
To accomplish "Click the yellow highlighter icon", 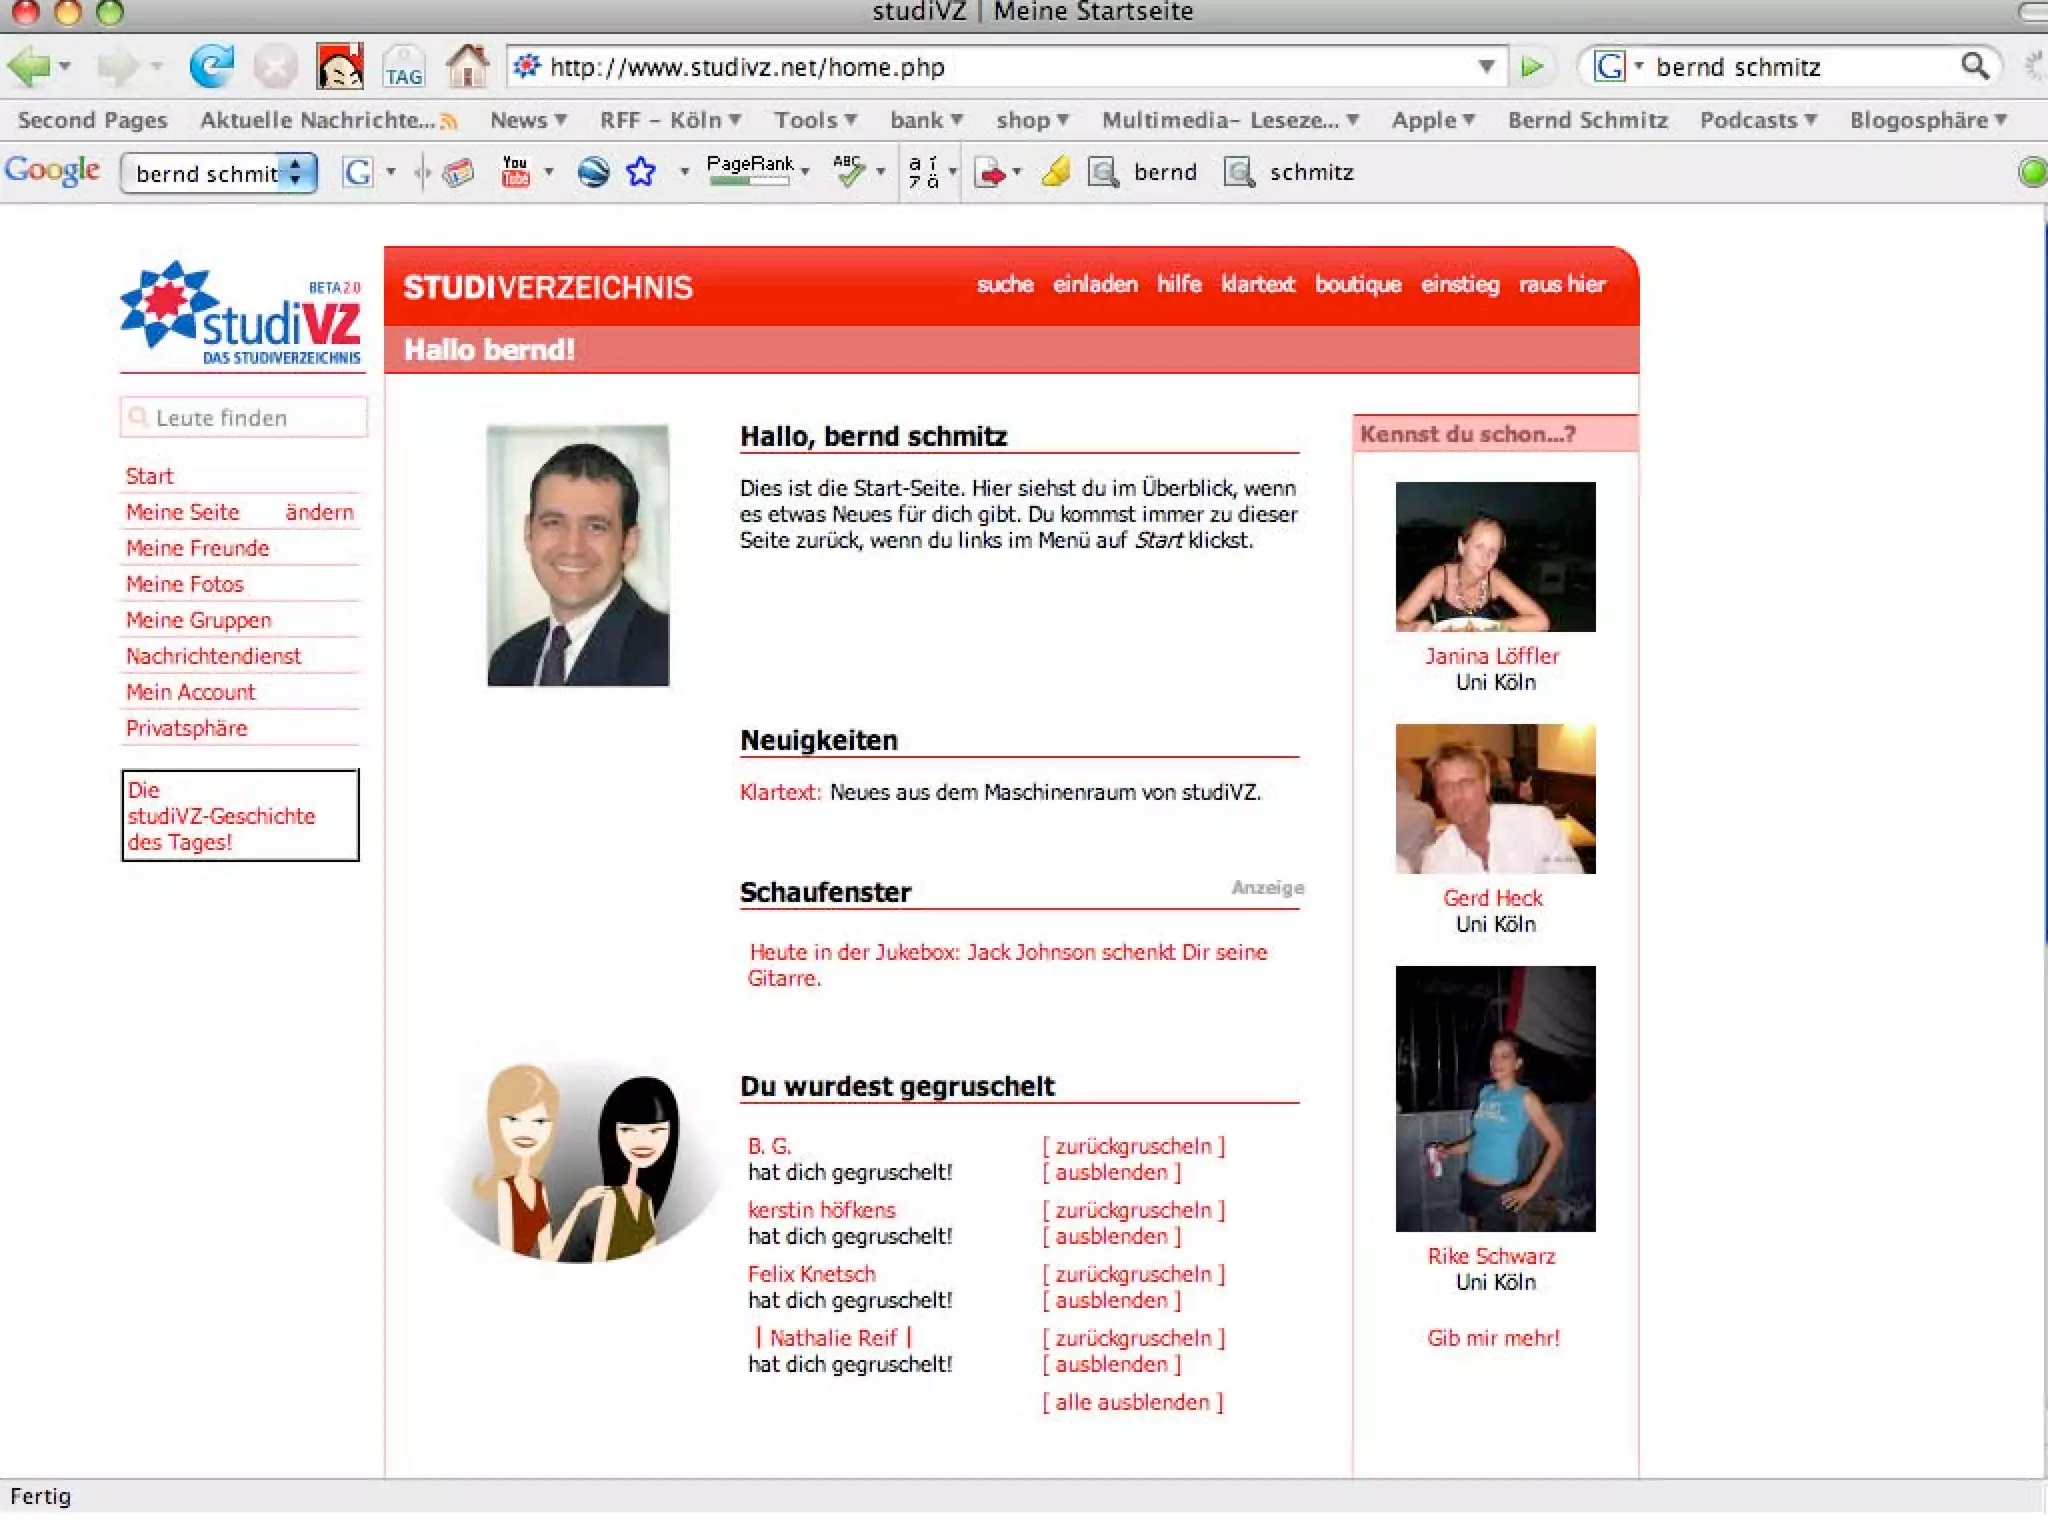I will pos(1056,172).
